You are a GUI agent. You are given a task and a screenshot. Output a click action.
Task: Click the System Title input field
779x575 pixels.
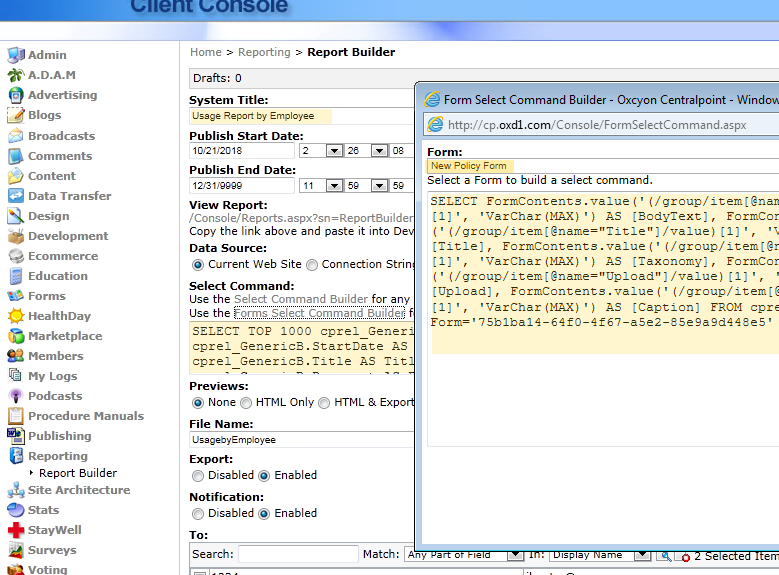click(260, 116)
